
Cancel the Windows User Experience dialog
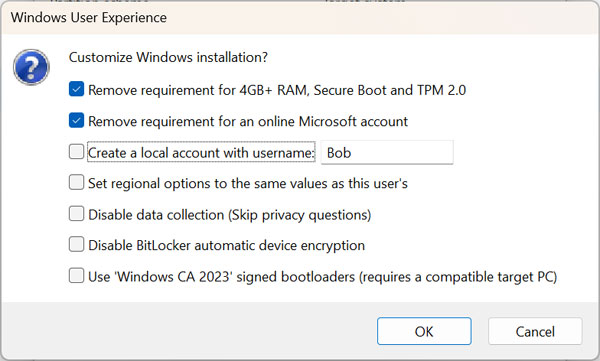tap(535, 331)
